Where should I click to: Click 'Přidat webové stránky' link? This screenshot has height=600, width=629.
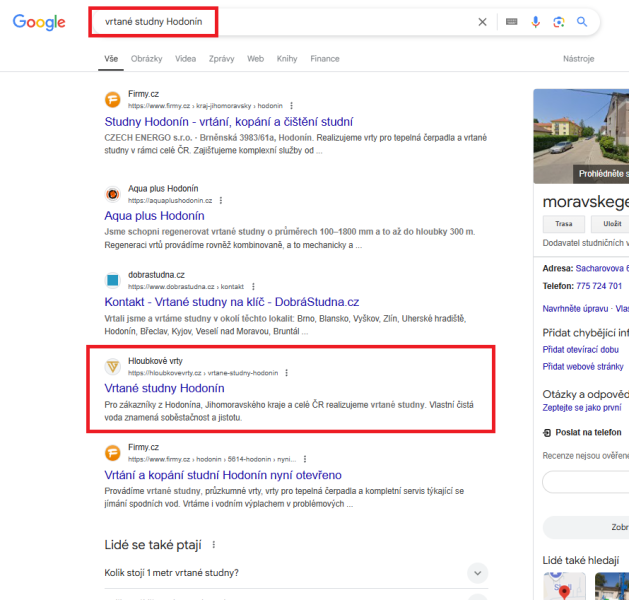point(583,367)
